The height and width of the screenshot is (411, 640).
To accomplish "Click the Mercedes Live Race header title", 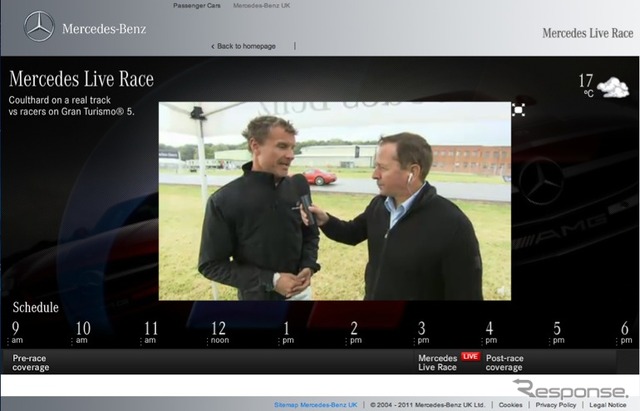I will click(588, 33).
